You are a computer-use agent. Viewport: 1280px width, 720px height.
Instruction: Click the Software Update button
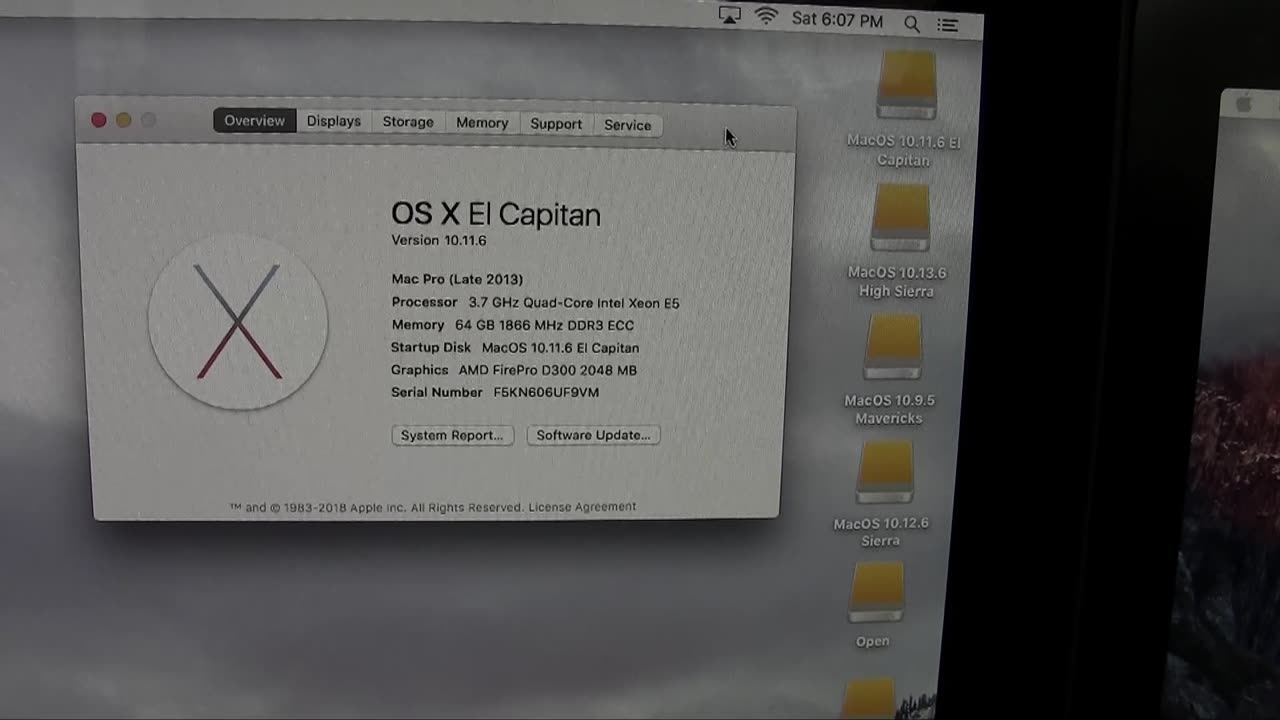[593, 435]
